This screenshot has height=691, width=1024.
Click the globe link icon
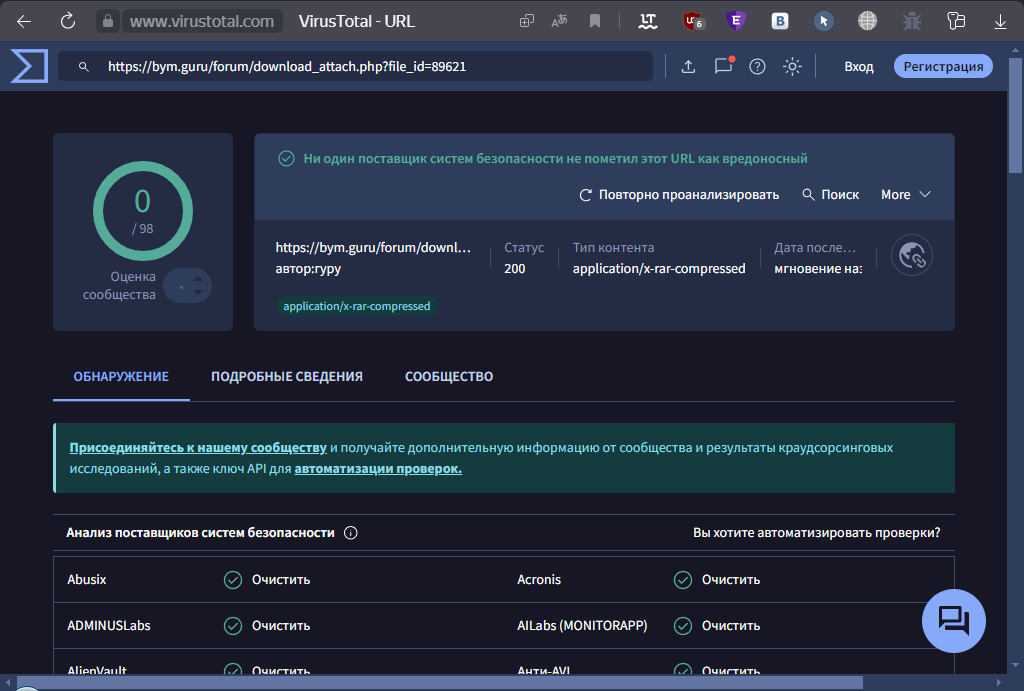911,256
